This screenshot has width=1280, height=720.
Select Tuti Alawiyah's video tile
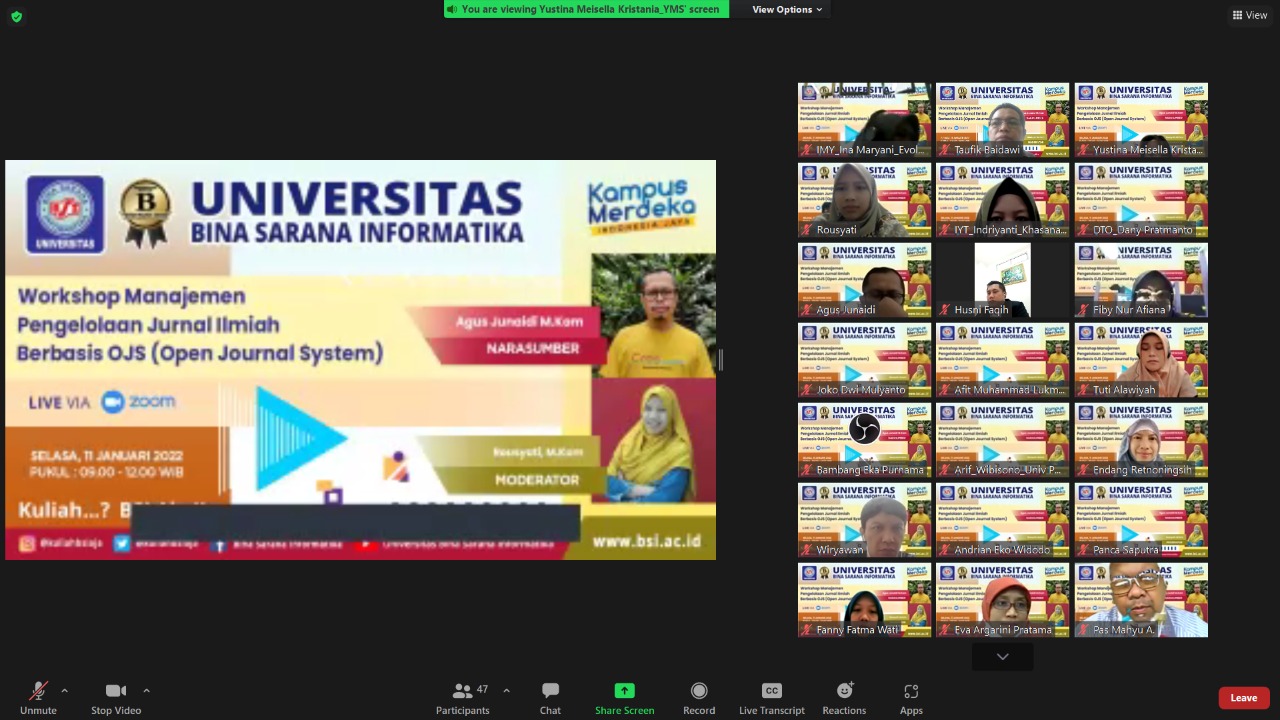(1141, 360)
